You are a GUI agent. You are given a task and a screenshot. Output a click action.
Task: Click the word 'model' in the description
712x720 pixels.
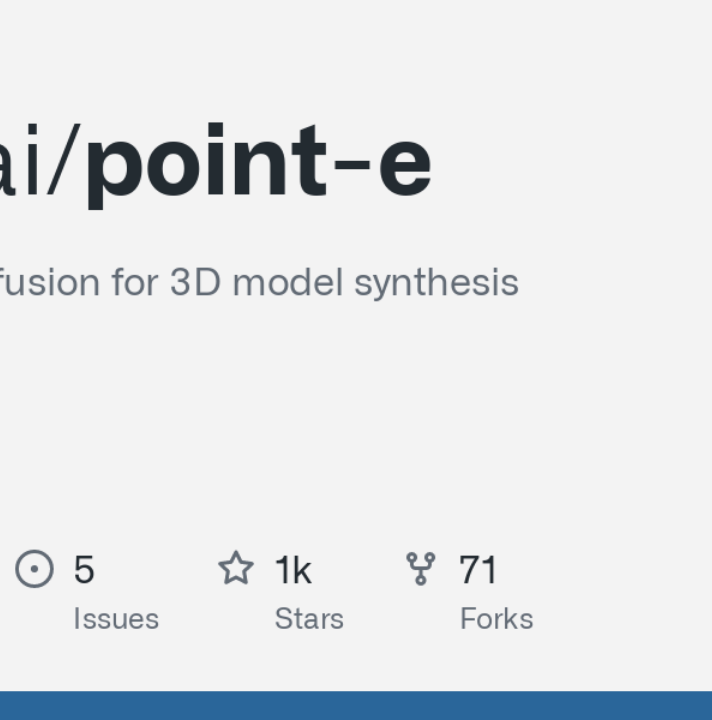click(x=288, y=282)
